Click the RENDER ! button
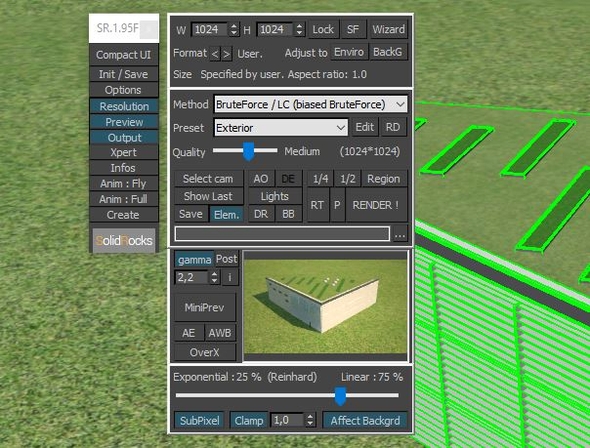 376,205
